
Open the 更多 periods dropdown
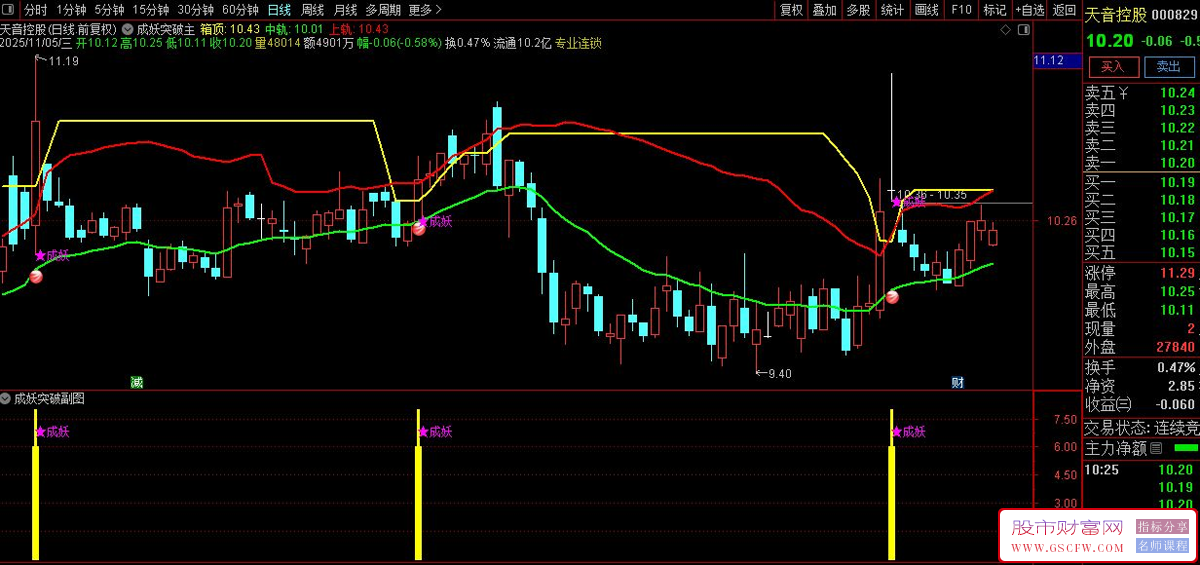click(x=426, y=10)
